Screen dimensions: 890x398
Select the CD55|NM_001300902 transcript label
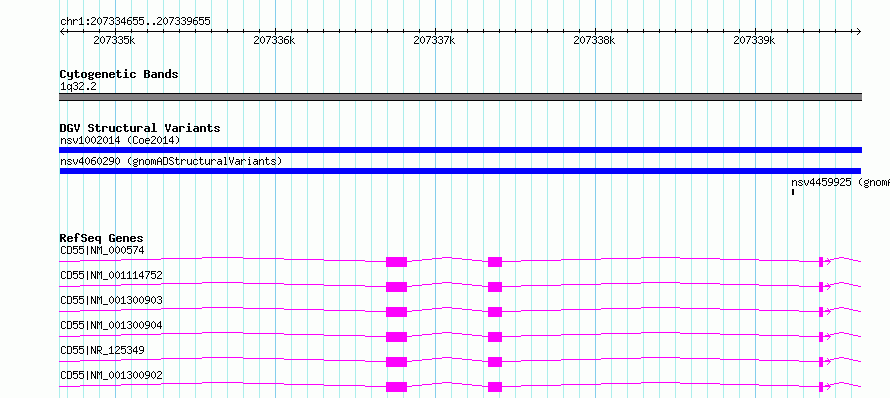(x=111, y=375)
